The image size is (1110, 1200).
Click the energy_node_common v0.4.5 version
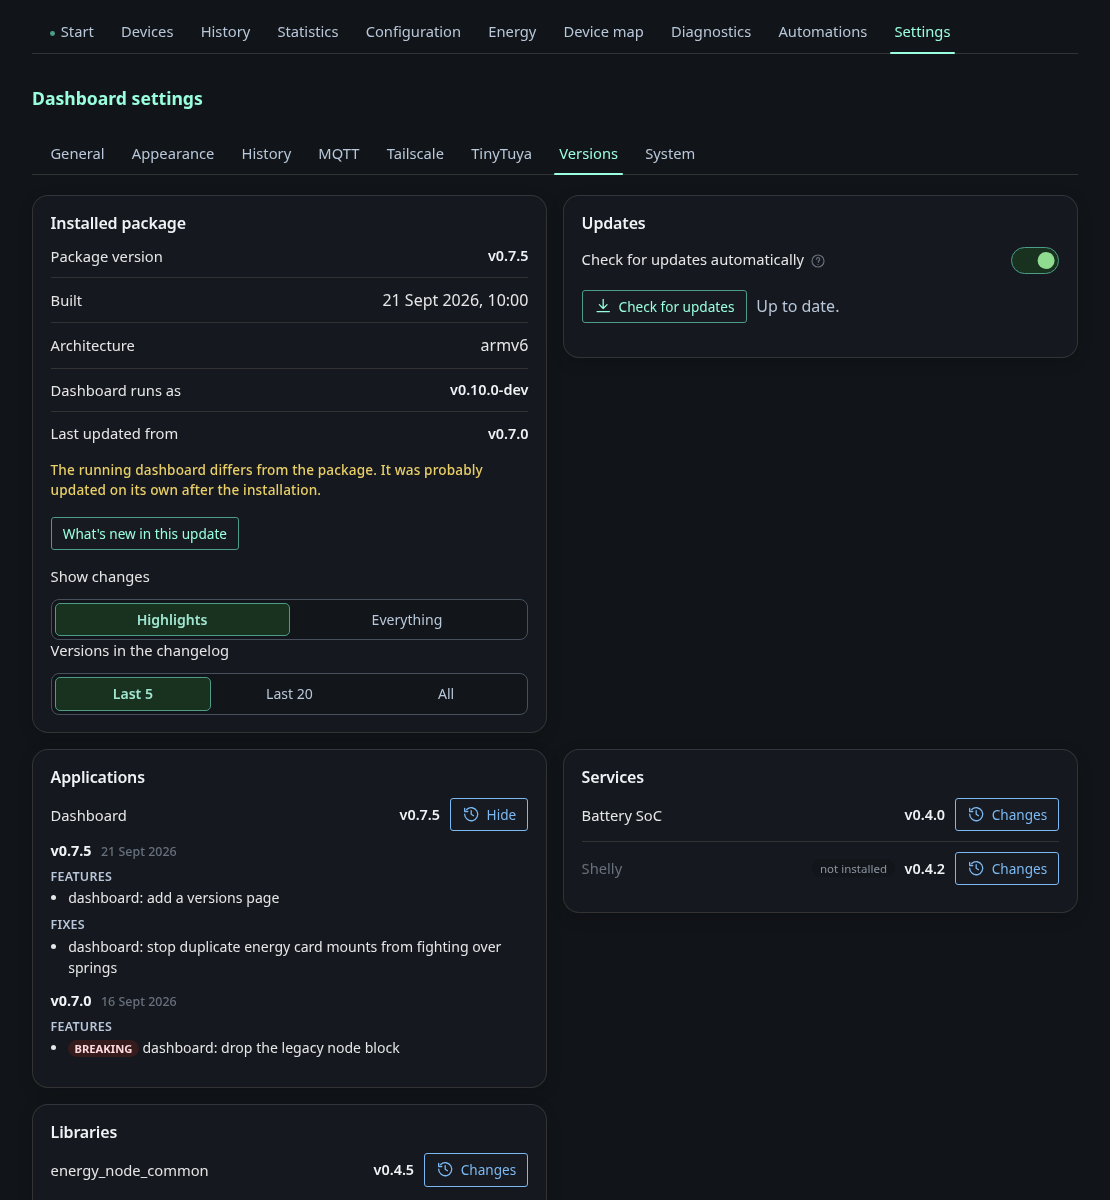tap(393, 1170)
